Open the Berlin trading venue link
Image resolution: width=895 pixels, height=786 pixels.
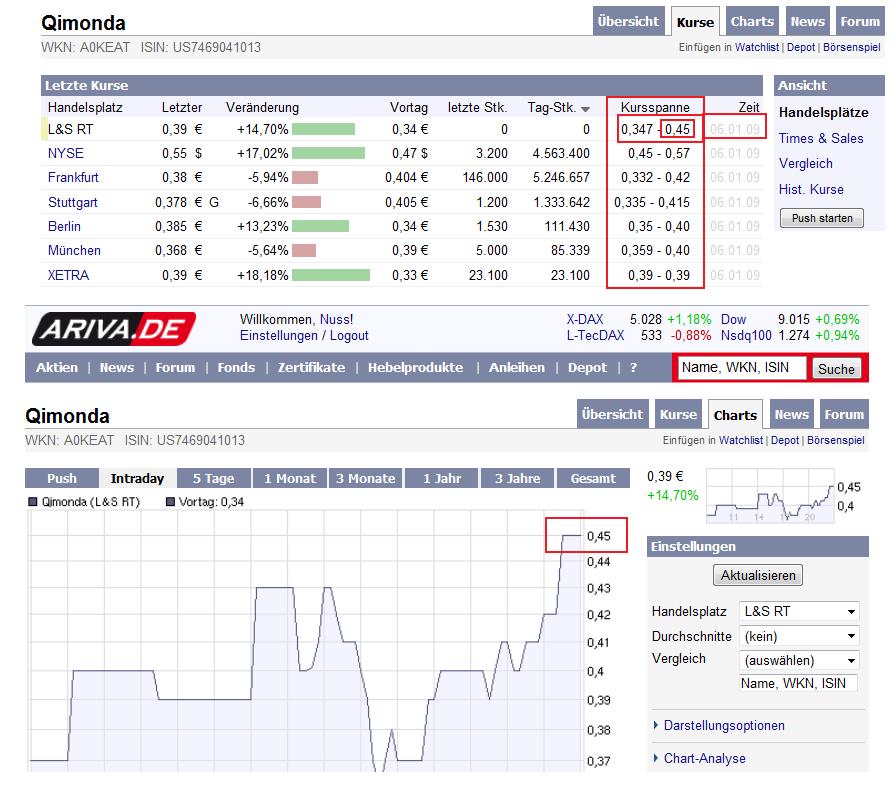(x=64, y=227)
